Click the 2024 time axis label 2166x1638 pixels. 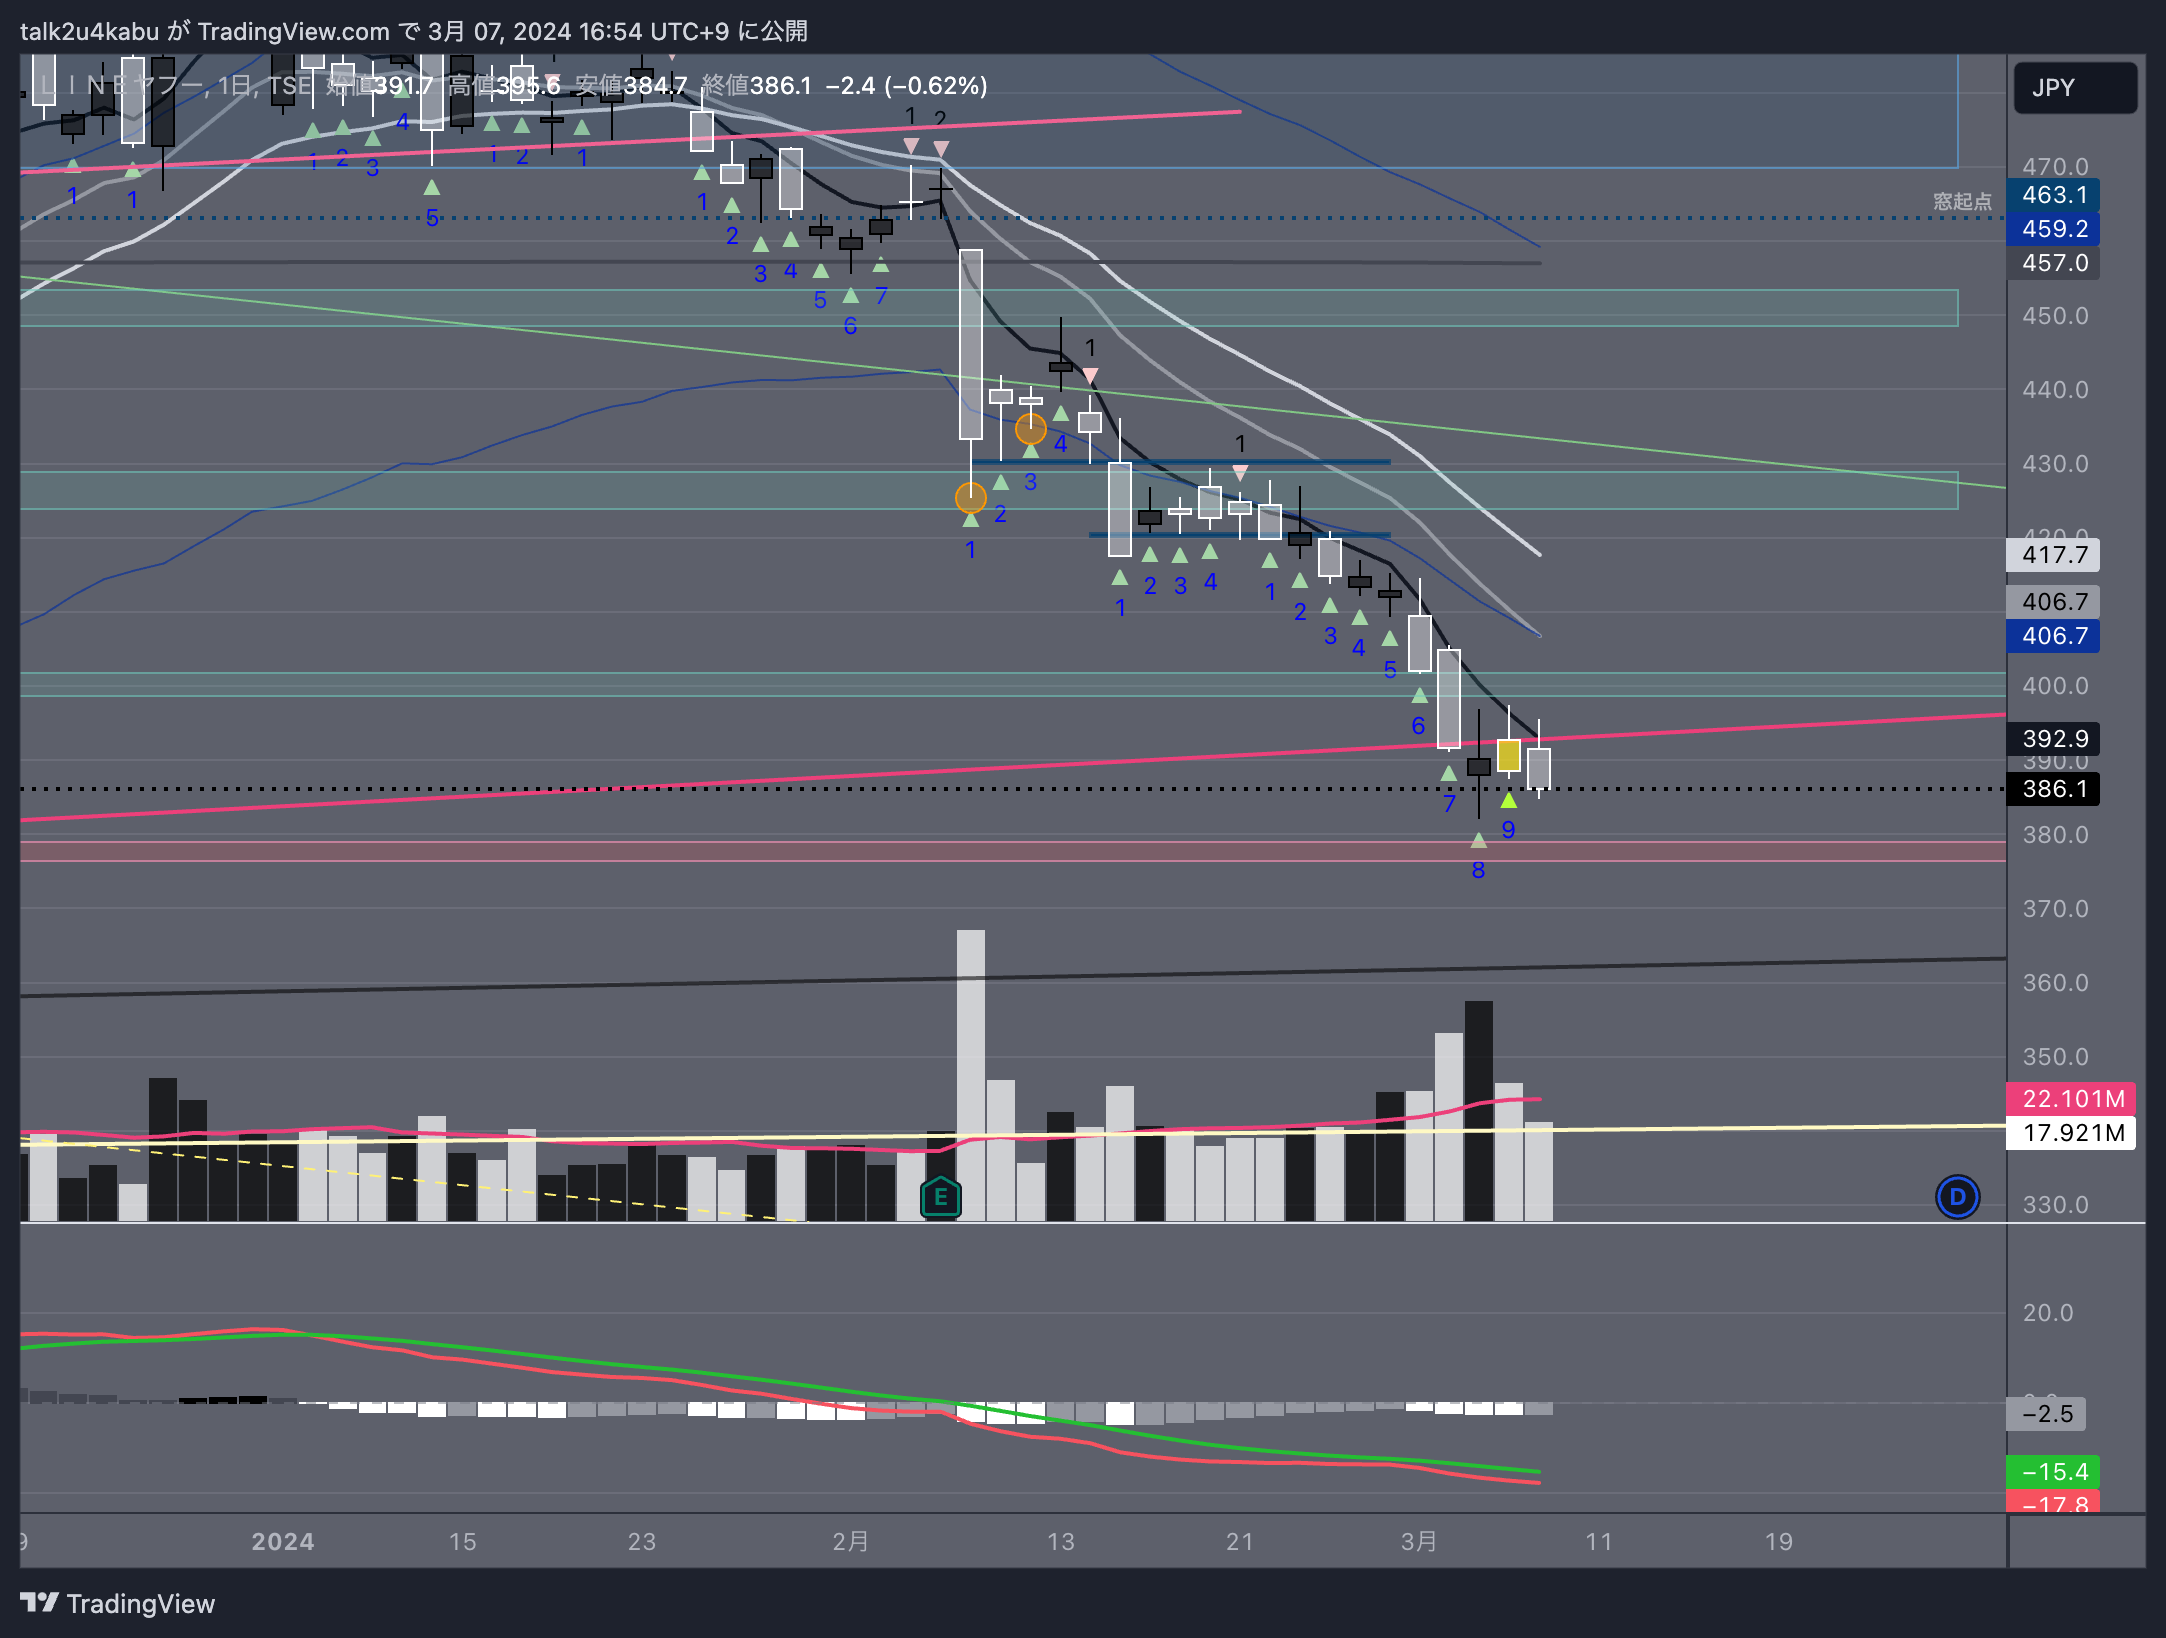tap(283, 1542)
